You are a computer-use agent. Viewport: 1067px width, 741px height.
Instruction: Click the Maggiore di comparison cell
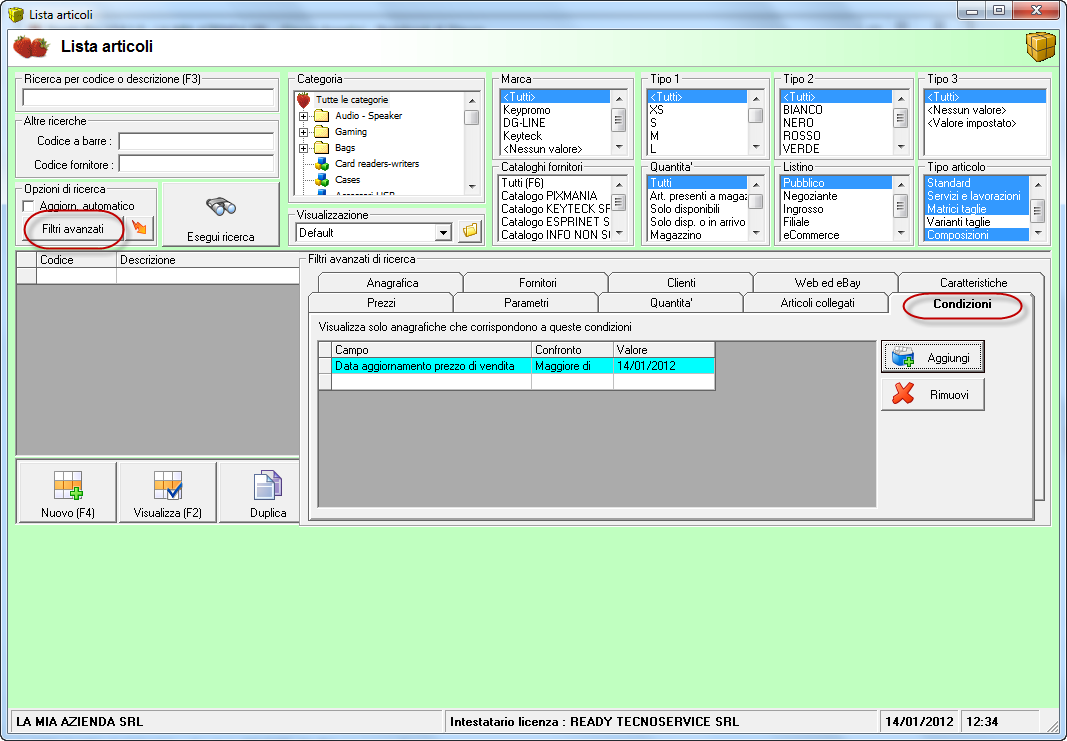click(572, 366)
